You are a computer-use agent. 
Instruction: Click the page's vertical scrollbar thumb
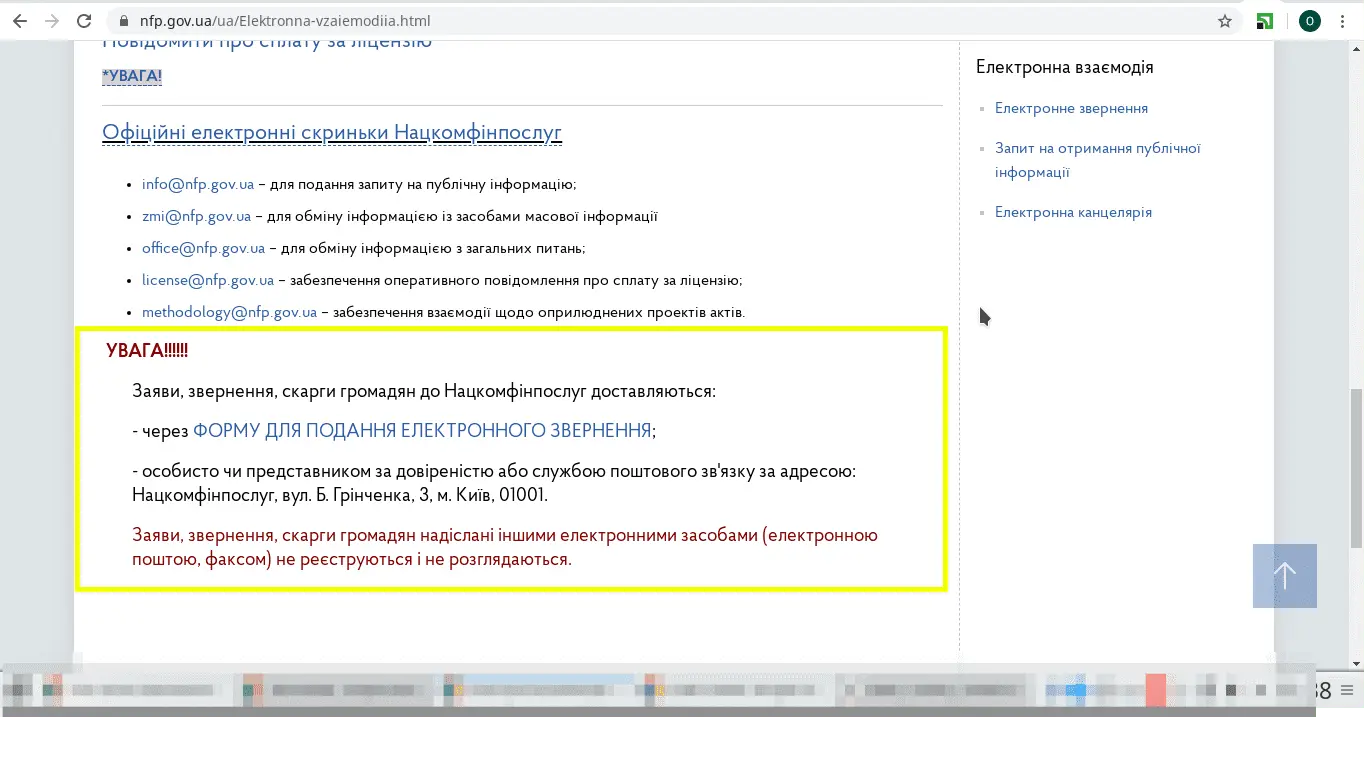coord(1356,468)
